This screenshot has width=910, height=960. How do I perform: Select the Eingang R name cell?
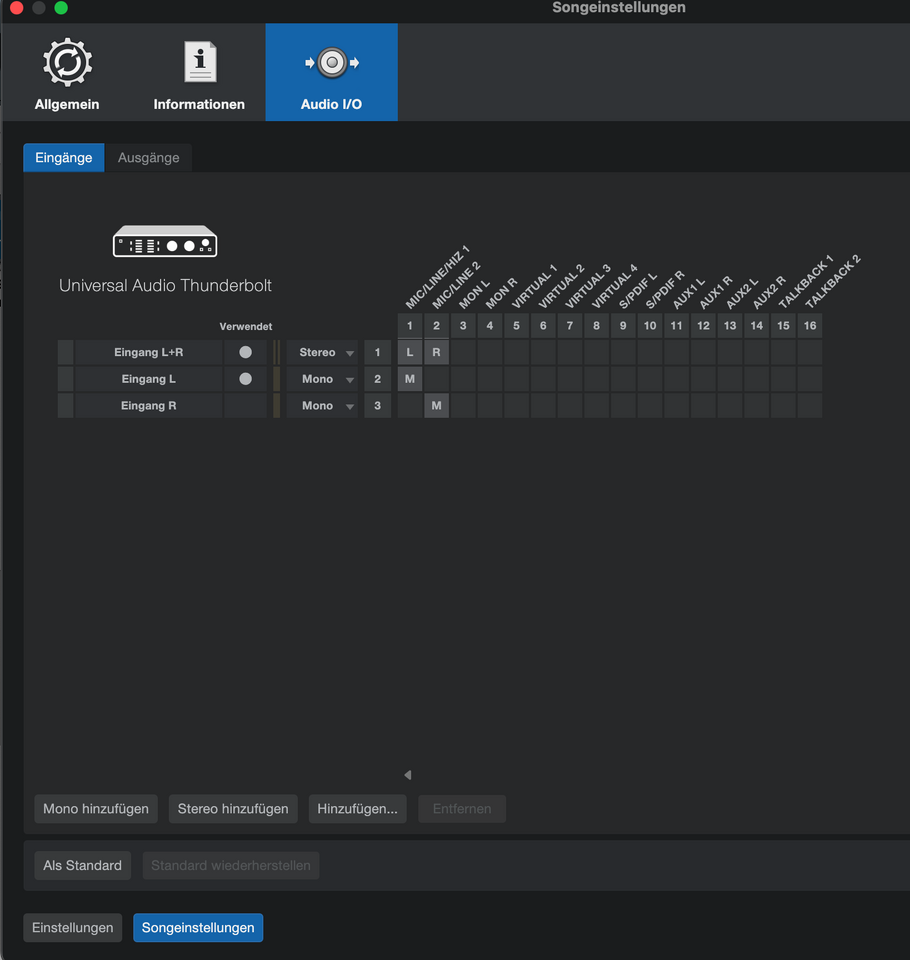pos(149,406)
